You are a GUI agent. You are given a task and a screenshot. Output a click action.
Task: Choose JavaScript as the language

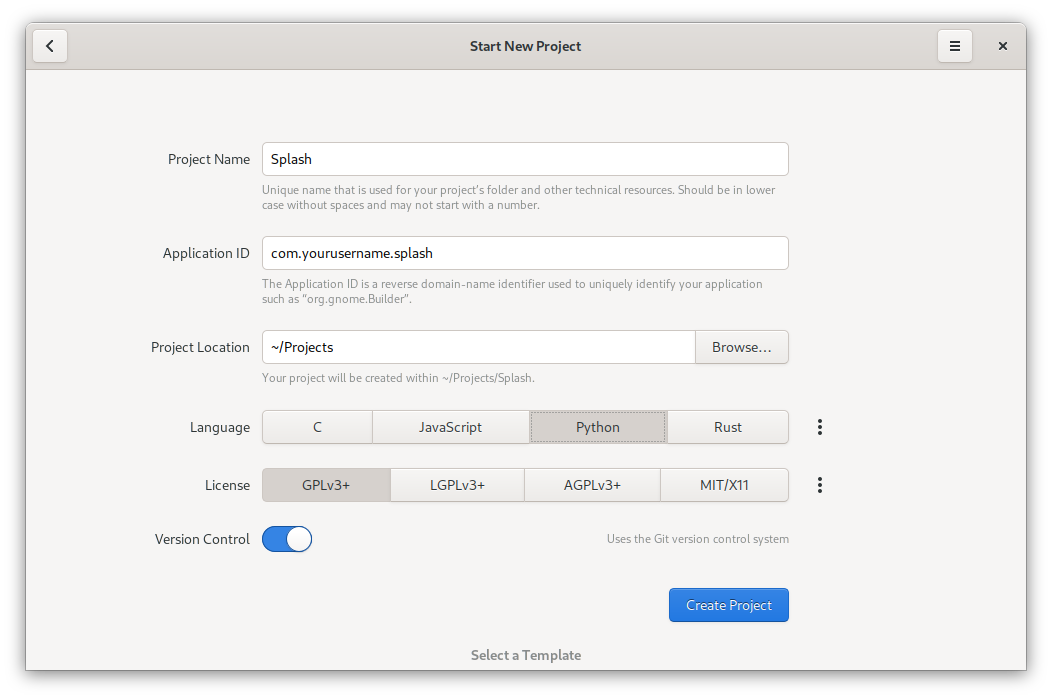pyautogui.click(x=450, y=427)
